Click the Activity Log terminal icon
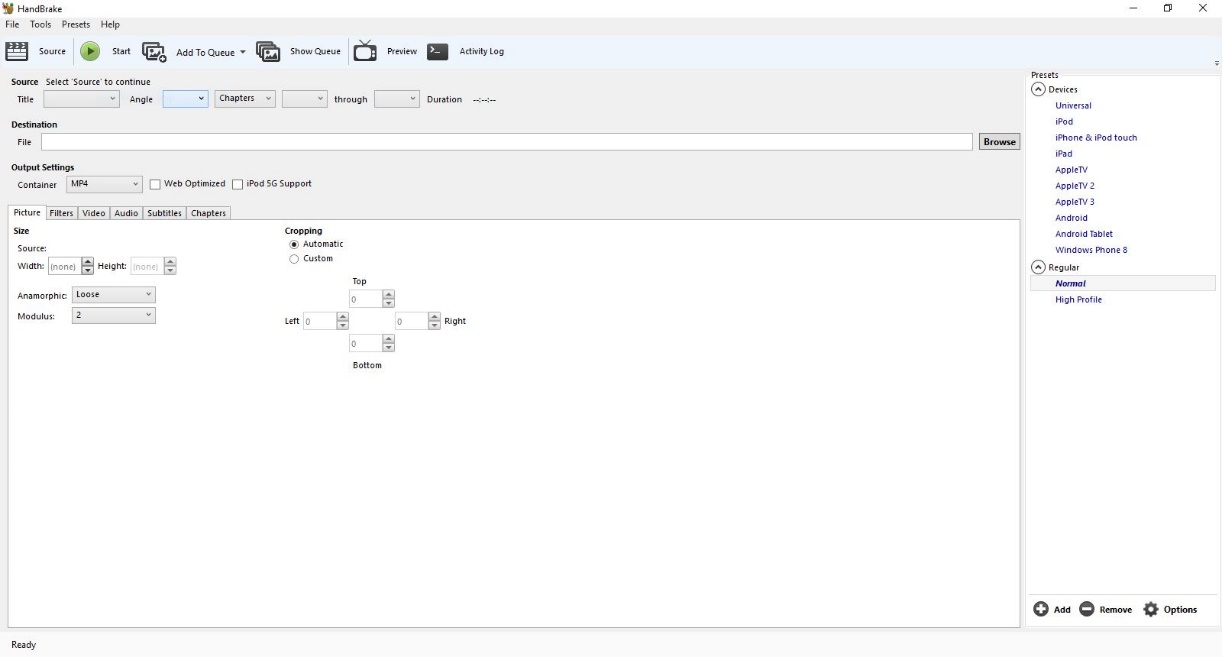The height and width of the screenshot is (657, 1222). (438, 51)
